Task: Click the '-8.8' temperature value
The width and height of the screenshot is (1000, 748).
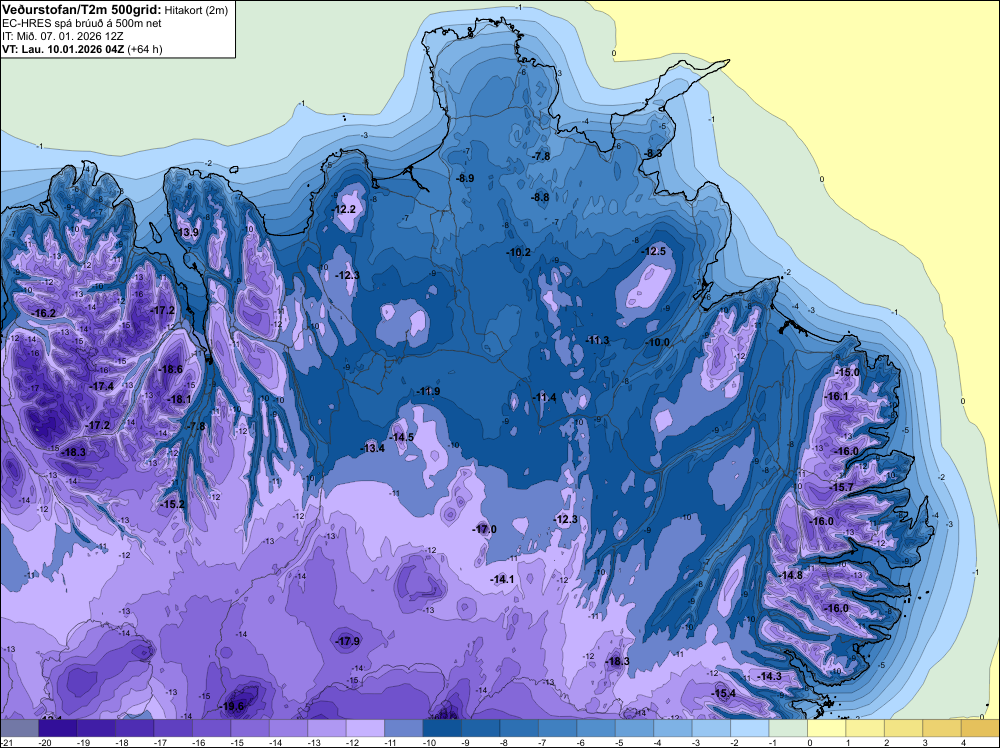Action: tap(540, 197)
